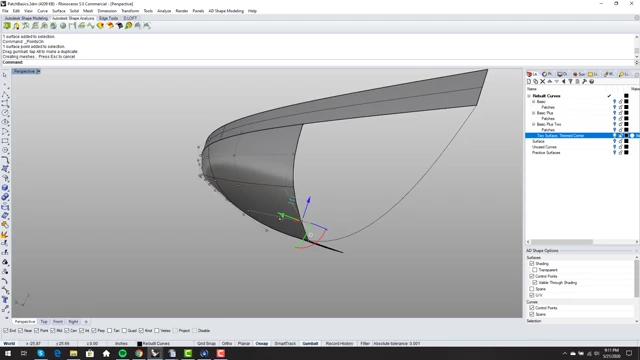Viewport: 640px width, 360px height.
Task: Open Skype from the Windows taskbar
Action: [x=41, y=353]
